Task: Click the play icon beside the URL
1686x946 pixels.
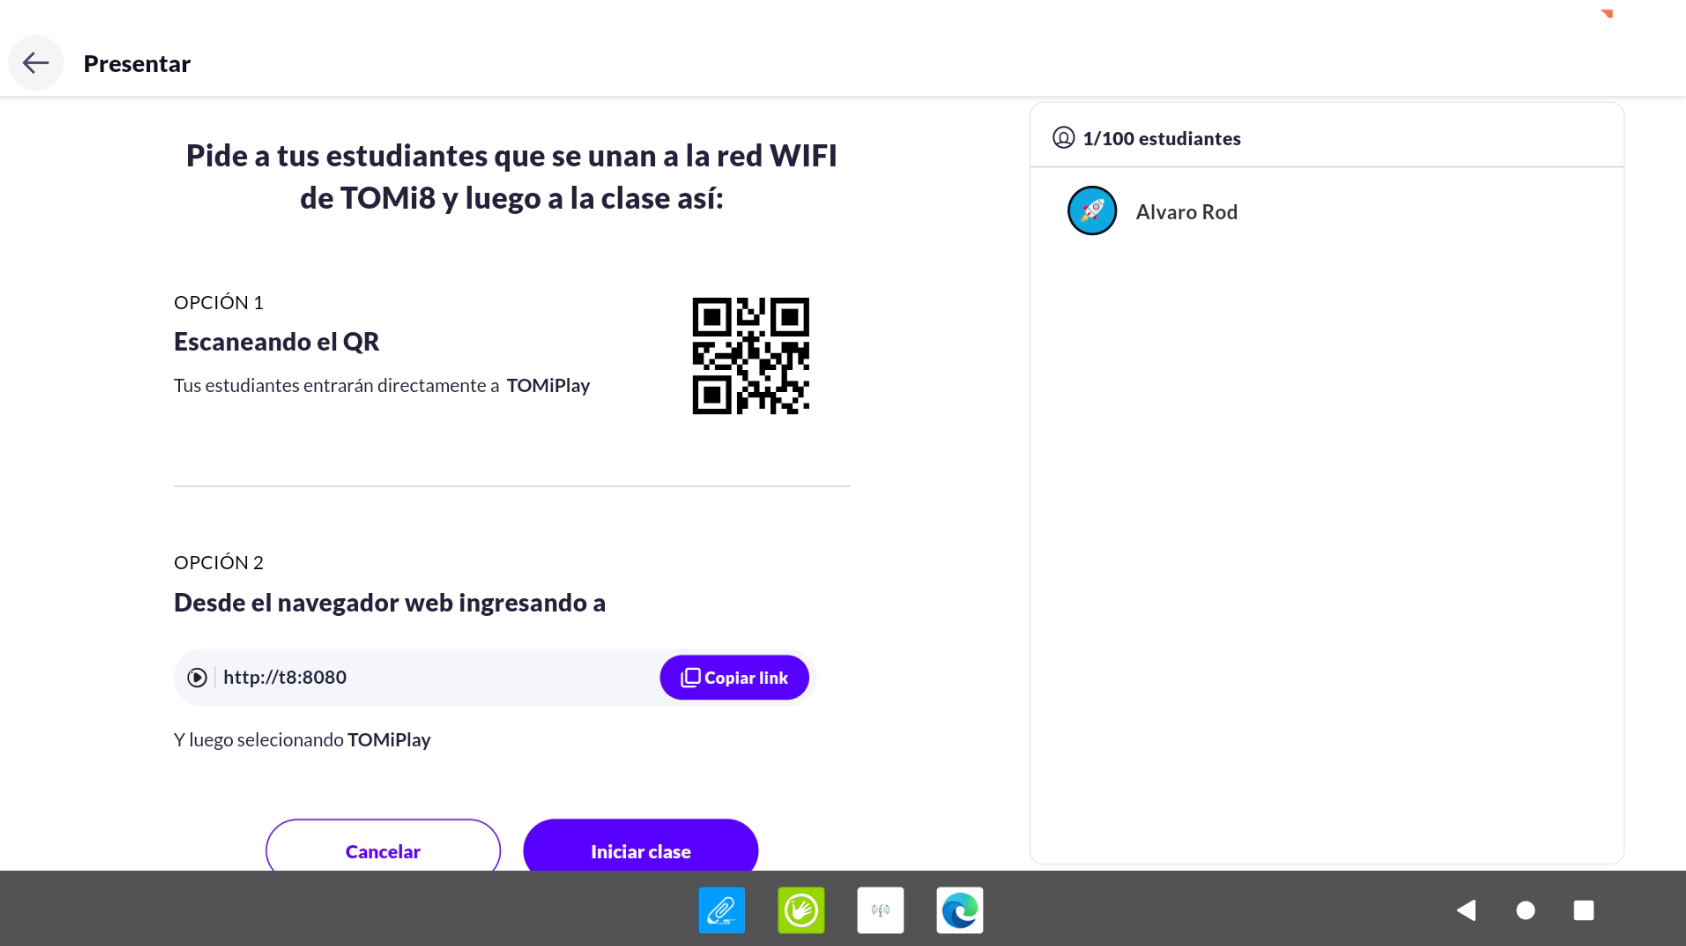Action: [197, 678]
